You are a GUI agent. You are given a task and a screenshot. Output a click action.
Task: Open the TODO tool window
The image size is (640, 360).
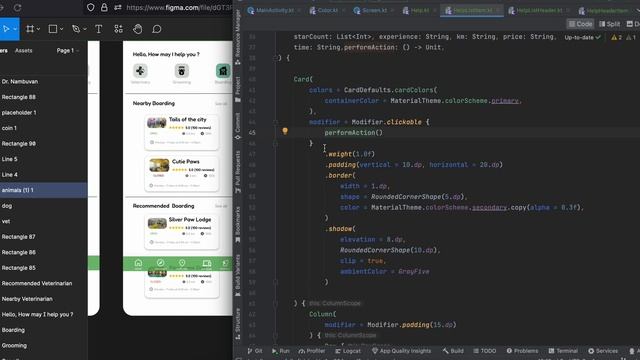[x=485, y=351]
